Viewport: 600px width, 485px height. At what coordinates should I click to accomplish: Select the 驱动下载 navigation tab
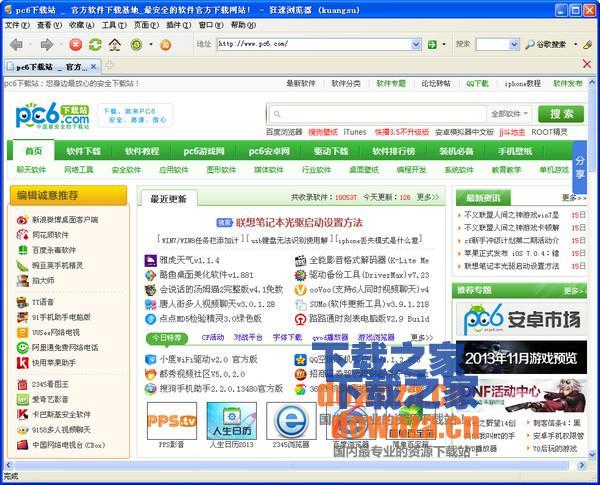pos(331,151)
